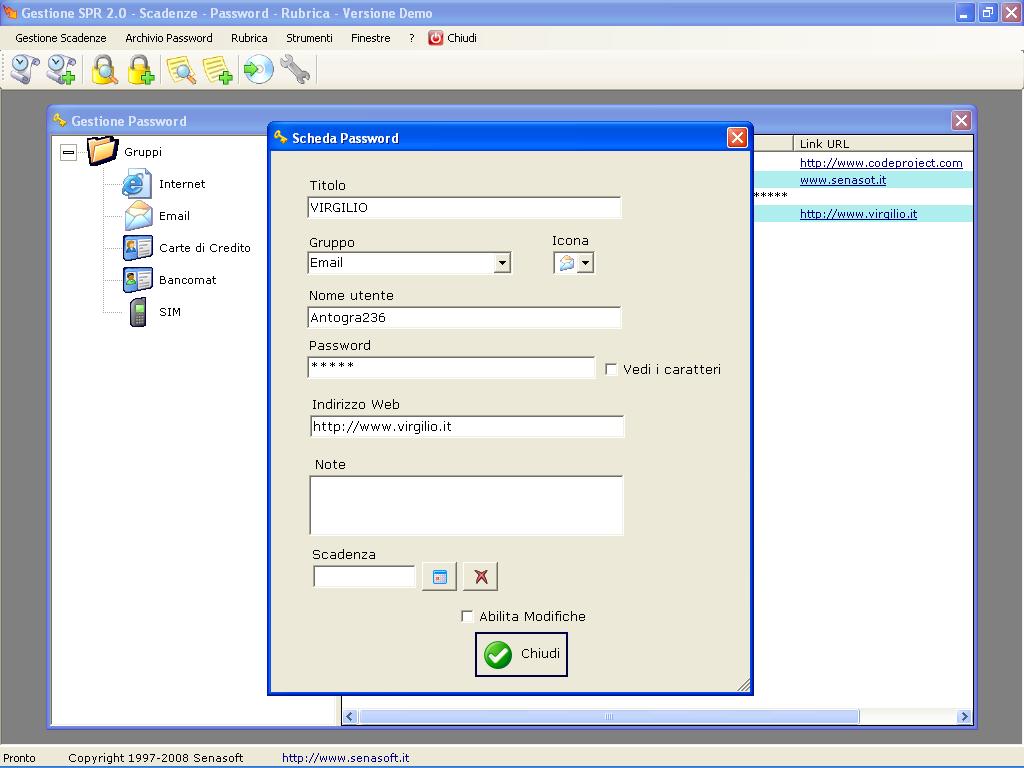
Task: Click the horizontal scrollbar thumb in Gestione Password
Action: pos(609,716)
